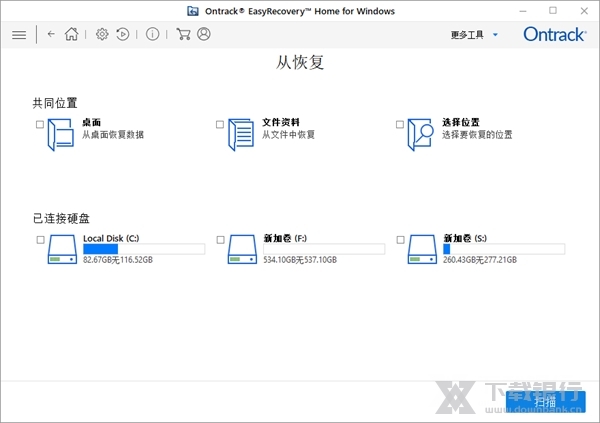
Task: Open settings gear icon
Action: (x=102, y=34)
